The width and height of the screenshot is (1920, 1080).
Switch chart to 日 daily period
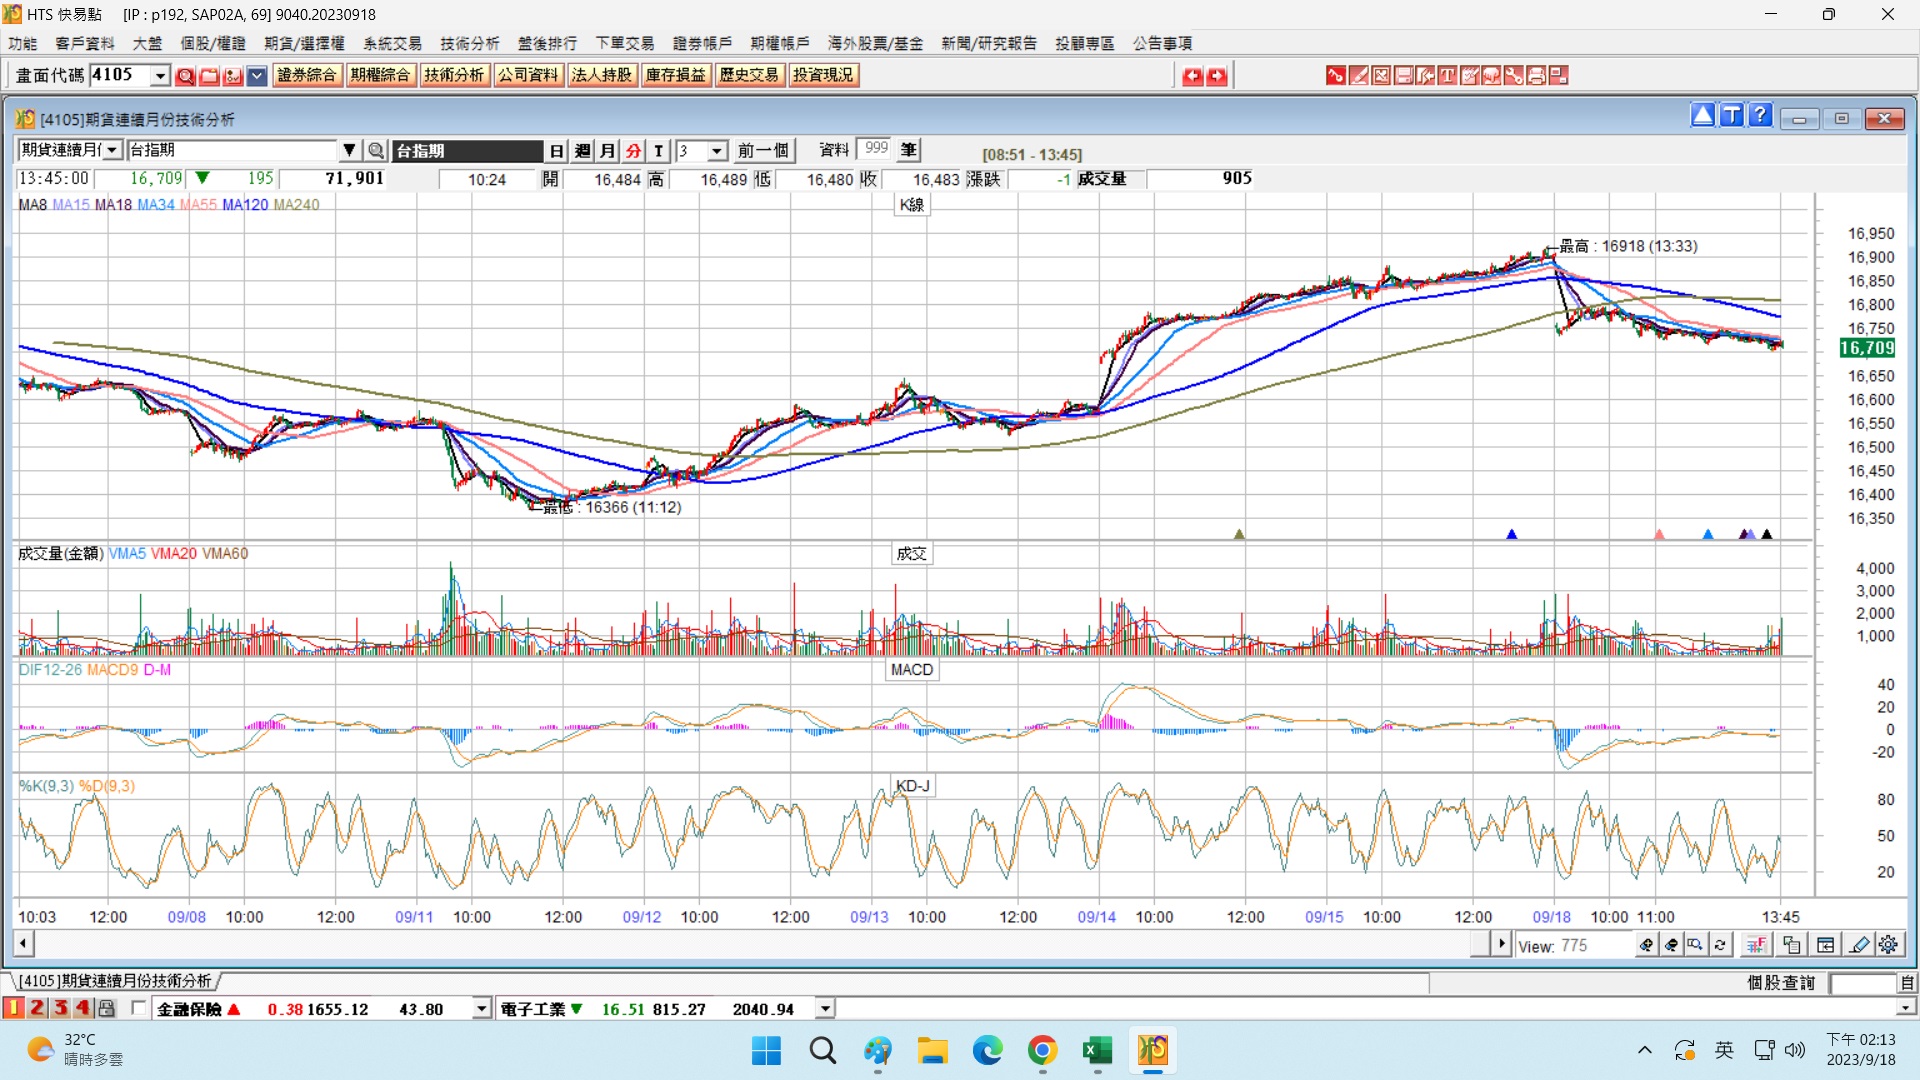(x=557, y=151)
